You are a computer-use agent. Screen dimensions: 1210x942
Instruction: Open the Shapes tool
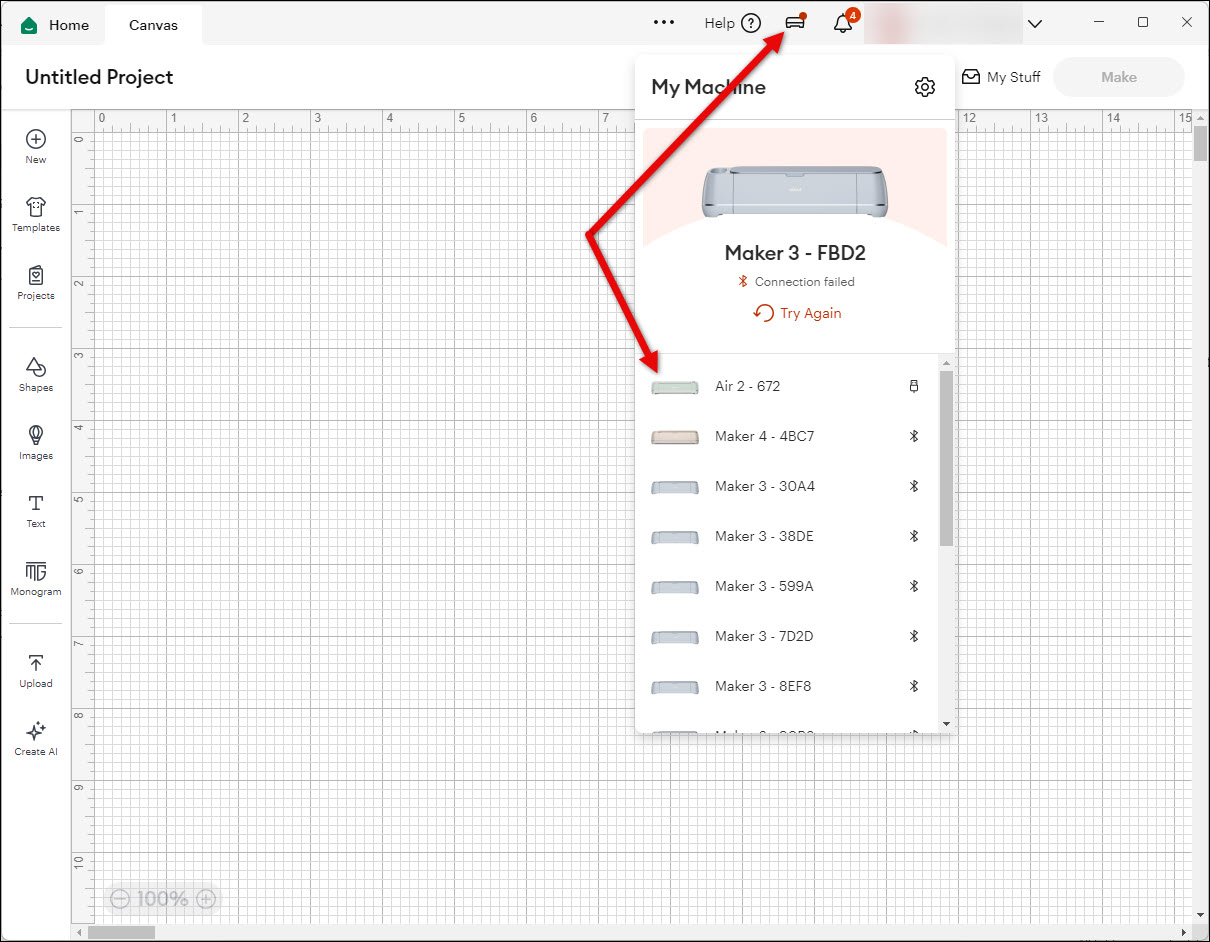(35, 372)
